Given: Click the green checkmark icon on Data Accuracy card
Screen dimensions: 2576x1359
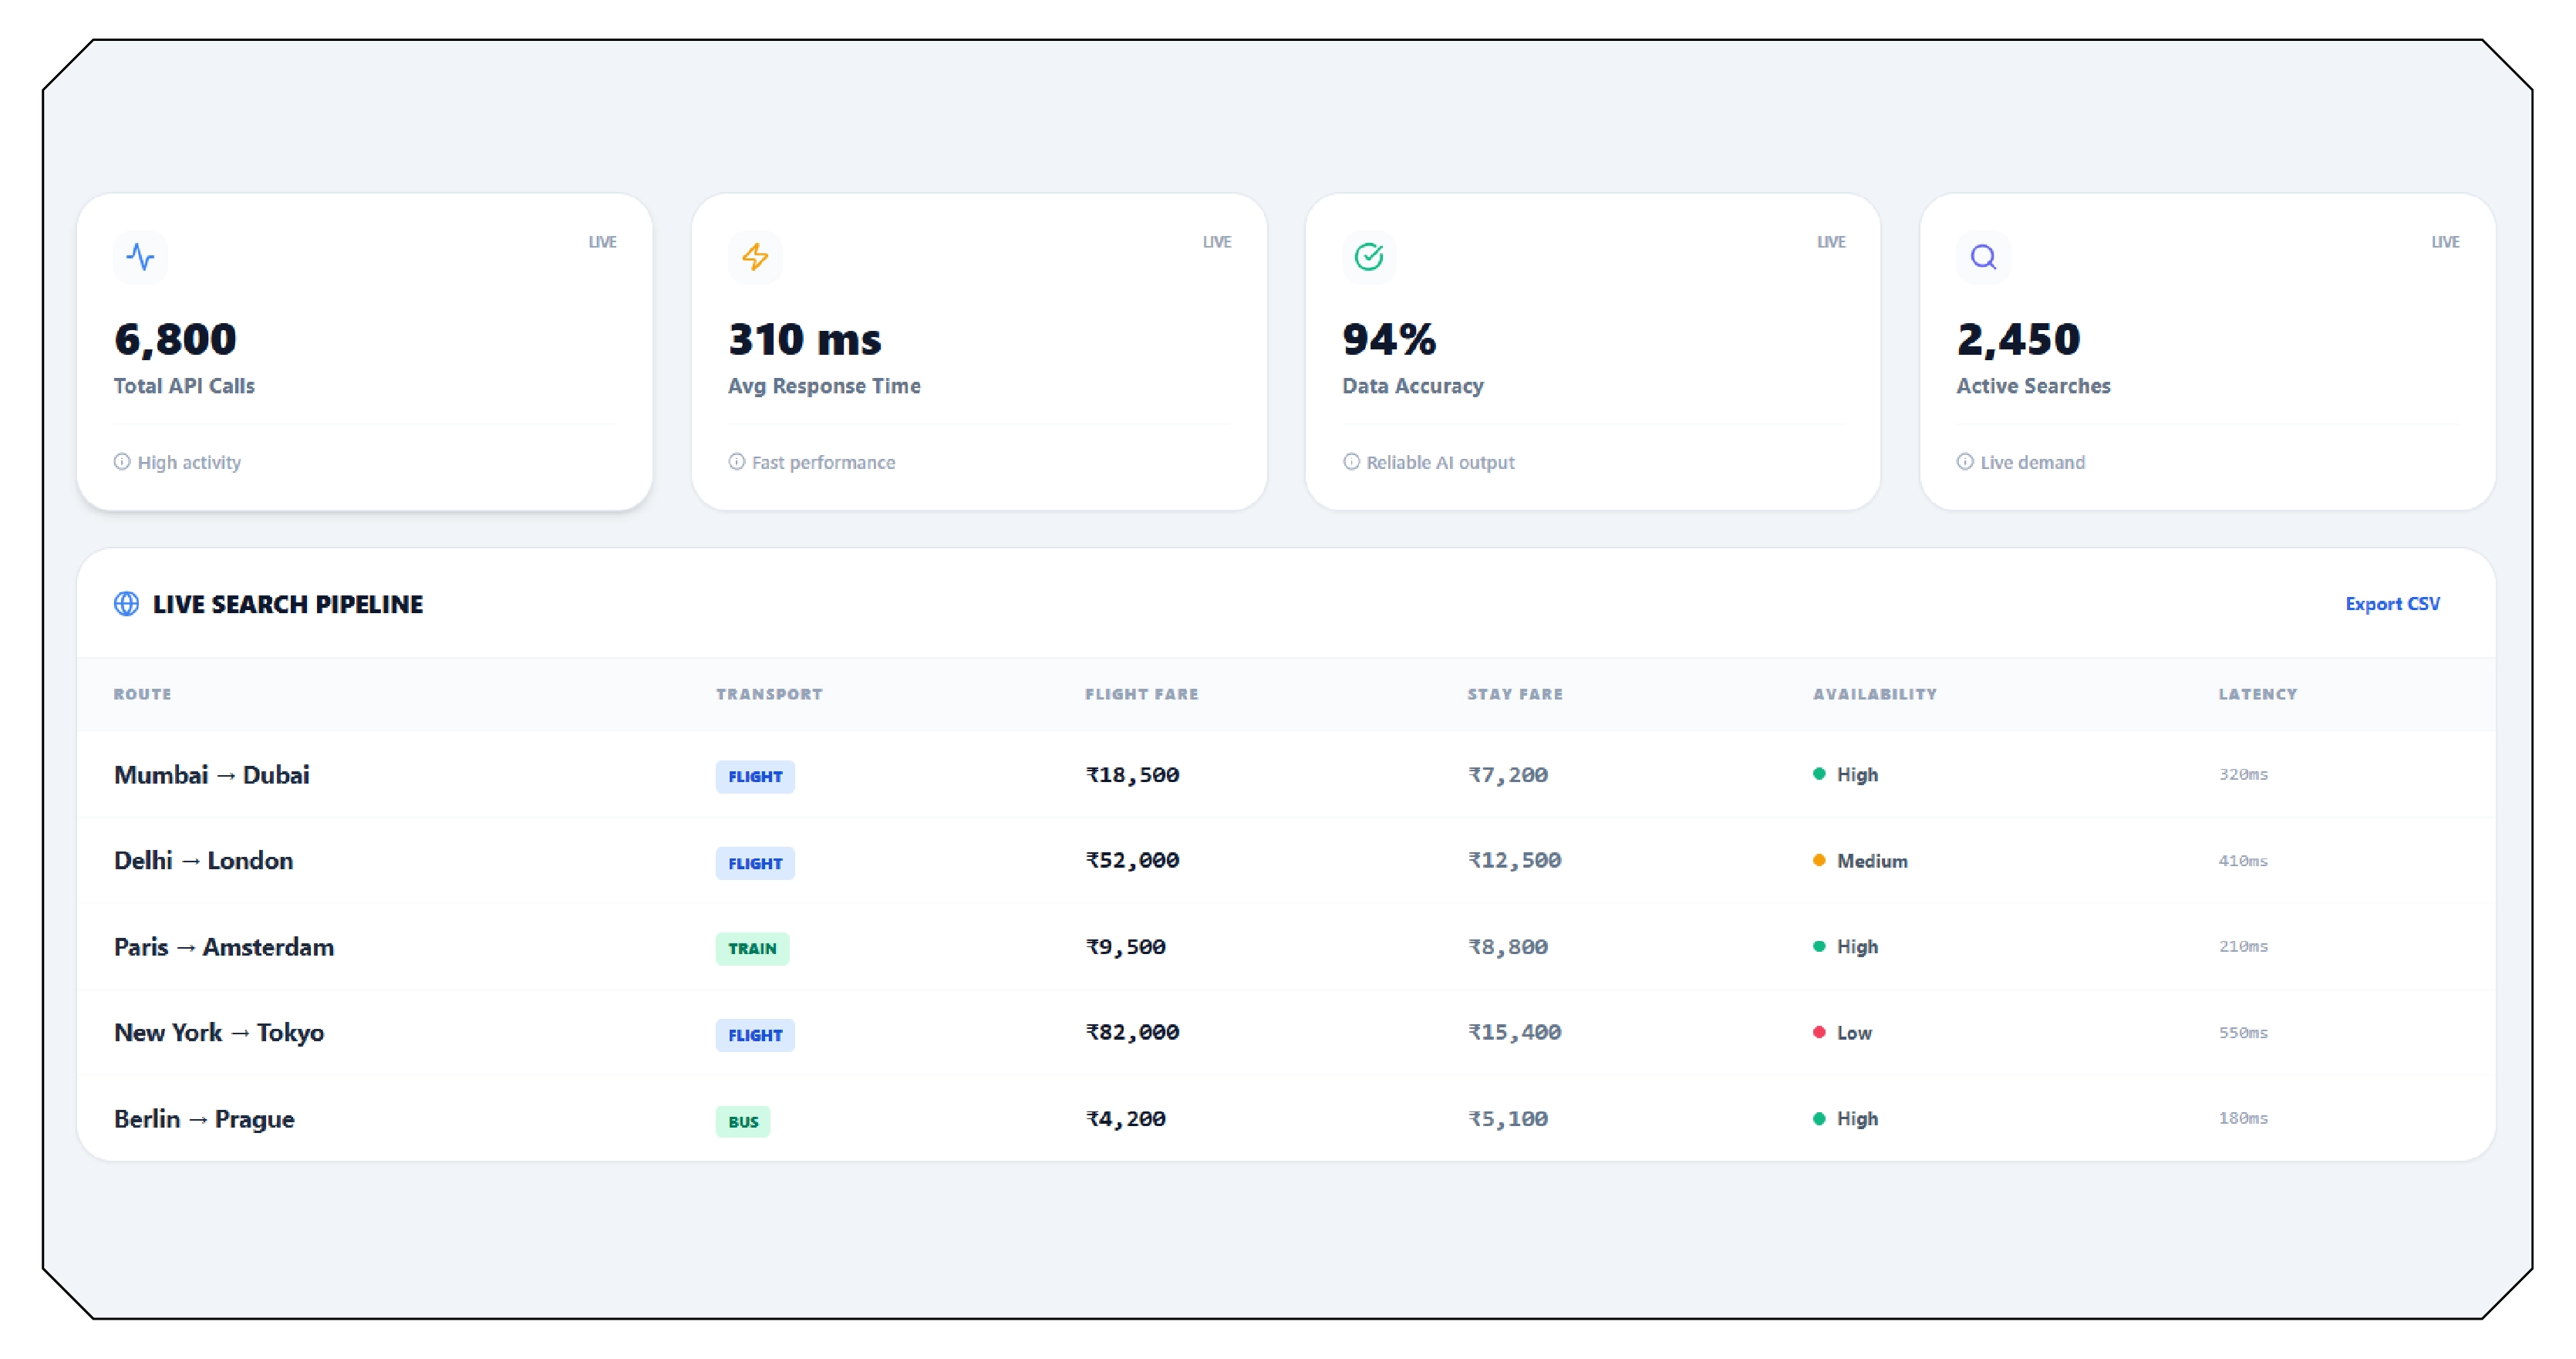Looking at the screenshot, I should point(1369,257).
